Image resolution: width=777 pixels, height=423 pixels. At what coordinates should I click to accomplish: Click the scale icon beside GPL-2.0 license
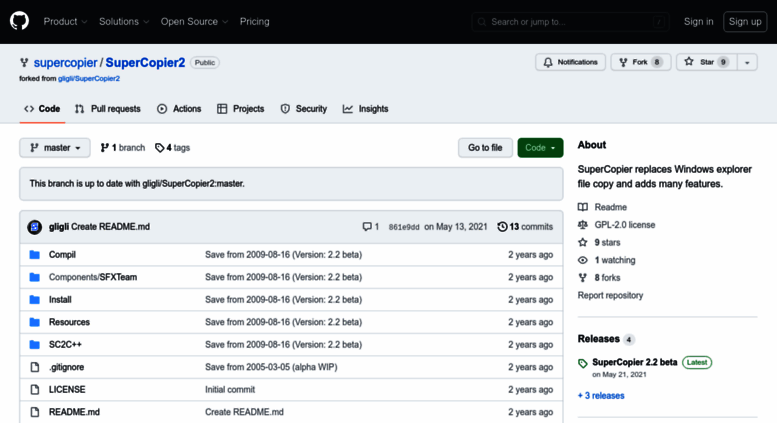(583, 225)
